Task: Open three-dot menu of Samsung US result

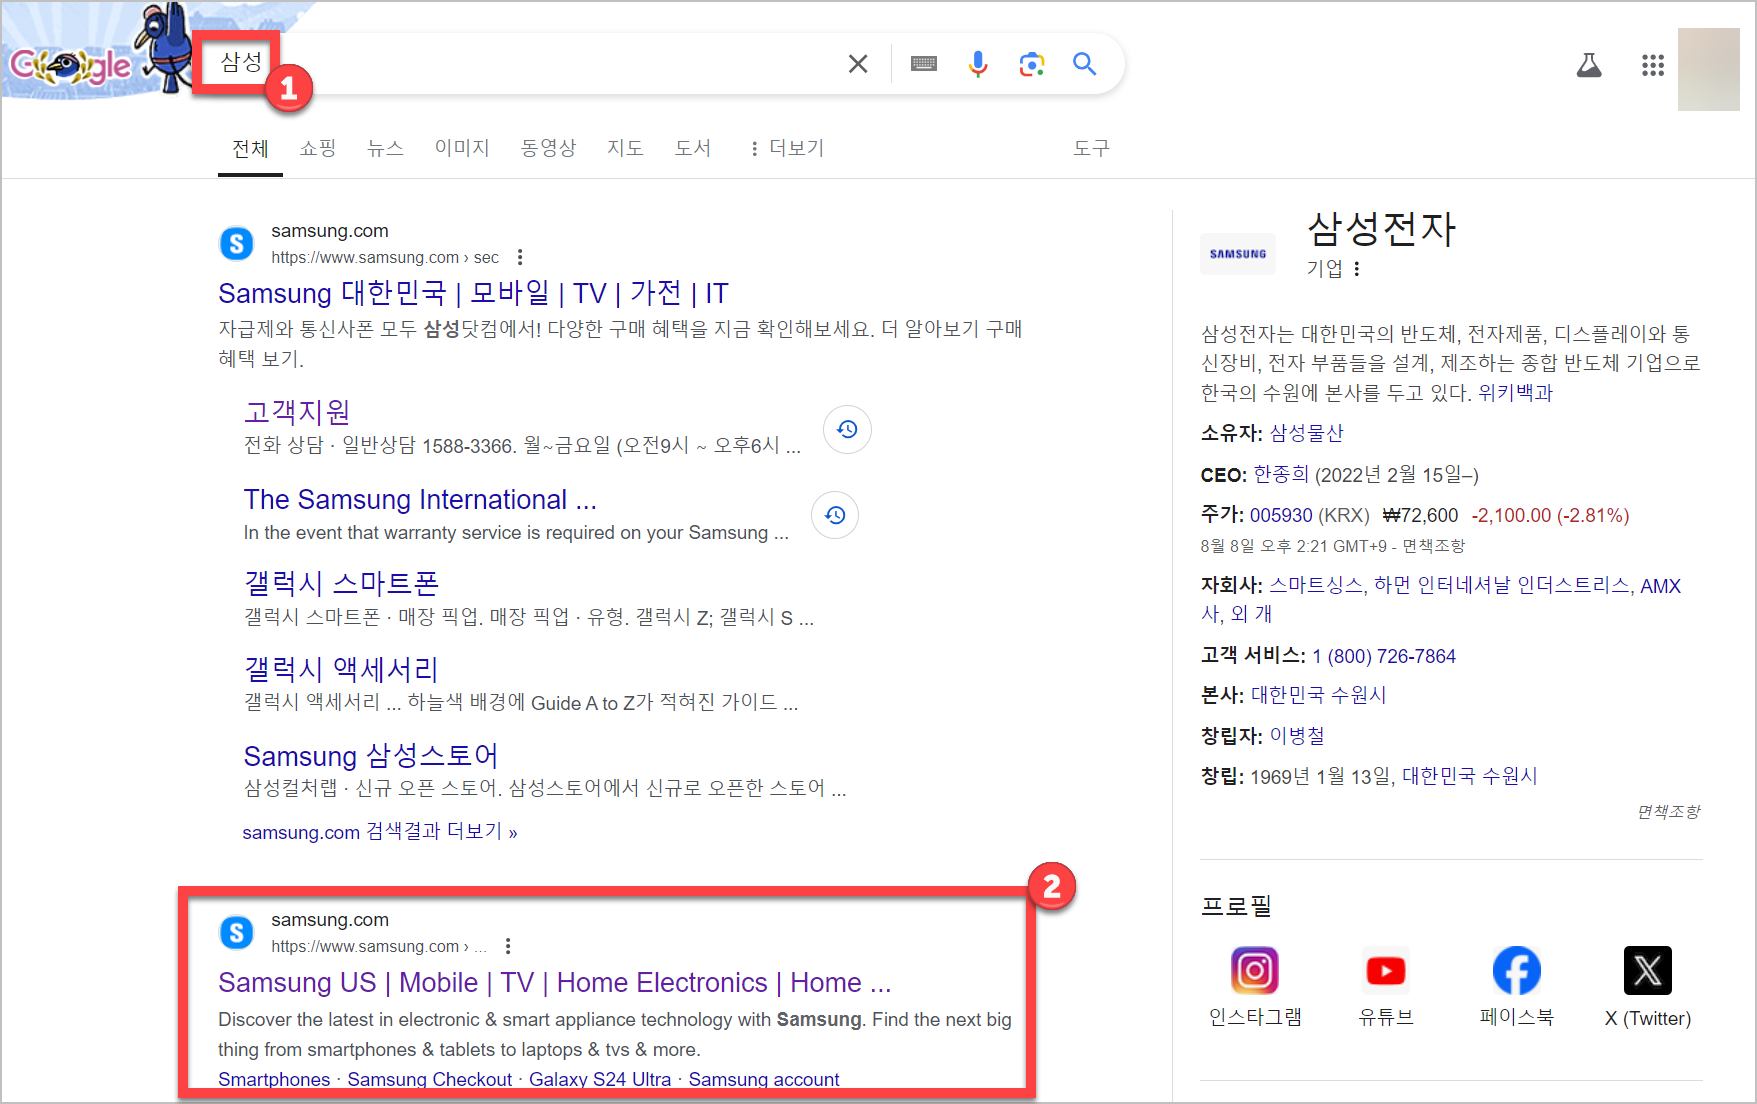Action: tap(508, 946)
